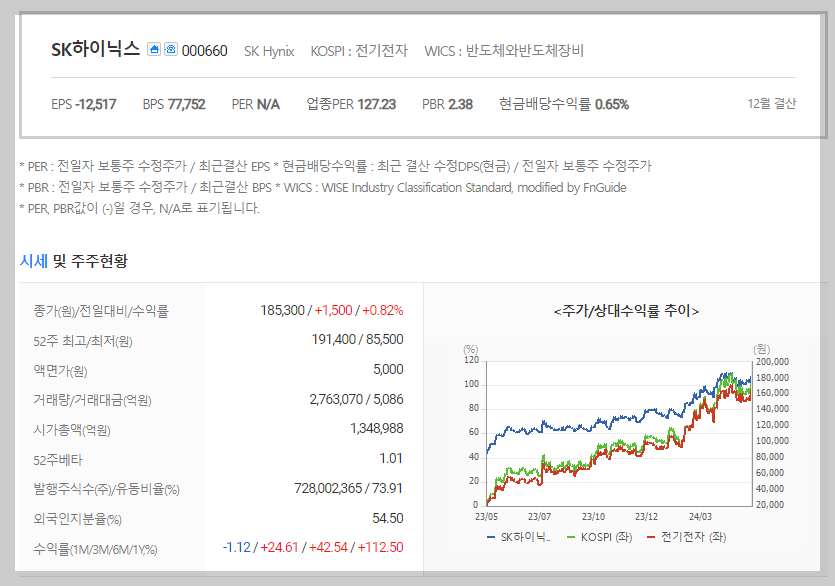Click the 전기전자 (좌) red legend entry
The width and height of the screenshot is (835, 586).
point(686,537)
